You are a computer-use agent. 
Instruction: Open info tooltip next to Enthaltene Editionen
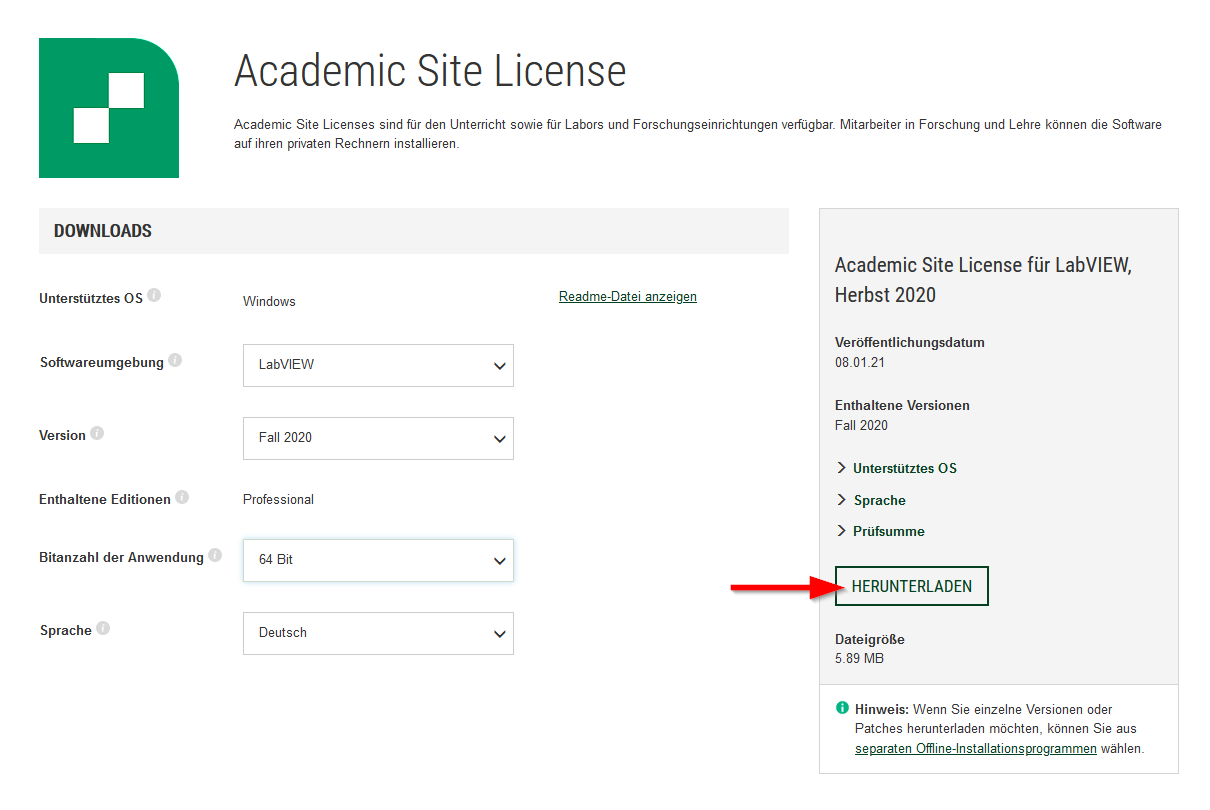tap(182, 497)
